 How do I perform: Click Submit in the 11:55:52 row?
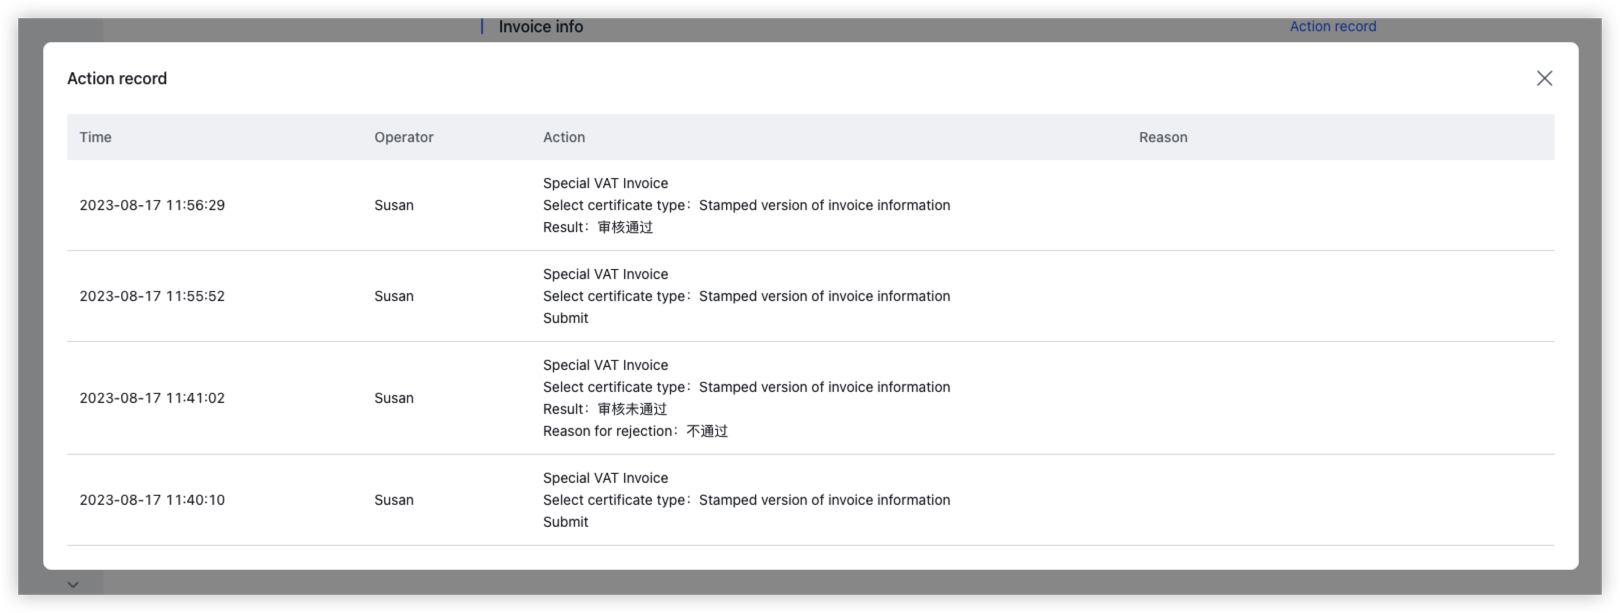coord(566,318)
